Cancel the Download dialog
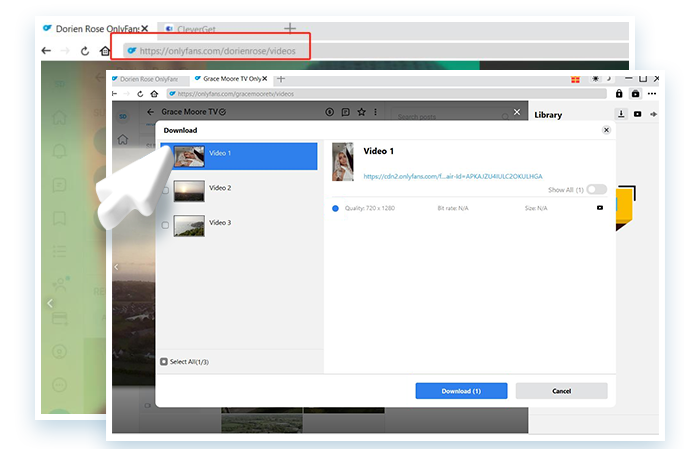The image size is (684, 449). 561,391
